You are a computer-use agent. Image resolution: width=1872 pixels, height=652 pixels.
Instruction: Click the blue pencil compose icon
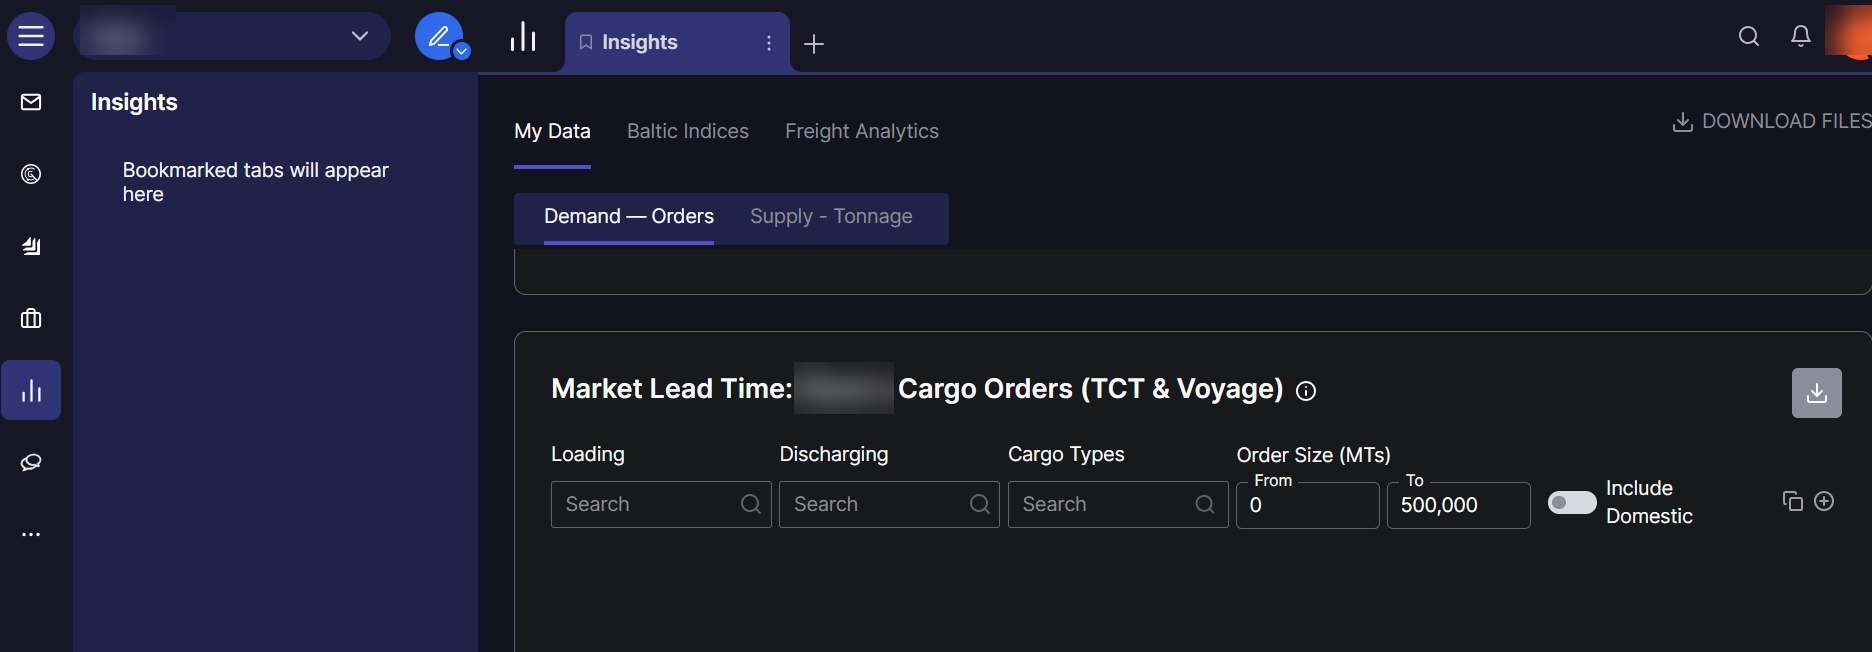coord(439,36)
